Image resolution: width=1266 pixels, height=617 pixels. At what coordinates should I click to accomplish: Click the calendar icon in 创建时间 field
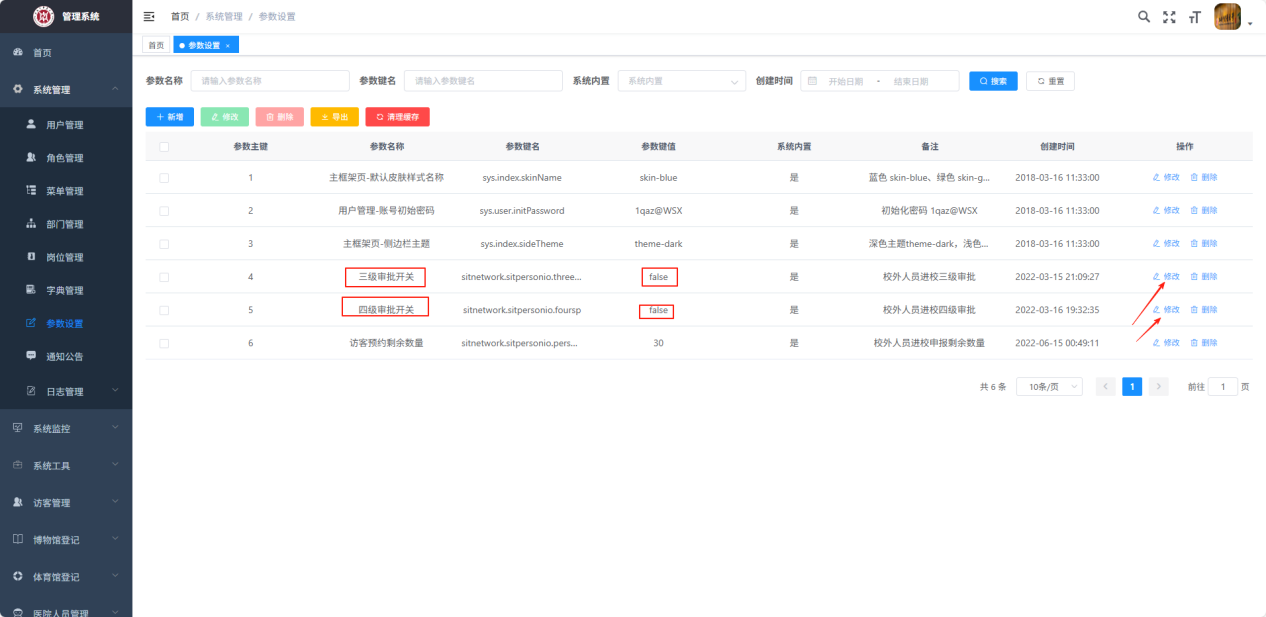click(812, 81)
